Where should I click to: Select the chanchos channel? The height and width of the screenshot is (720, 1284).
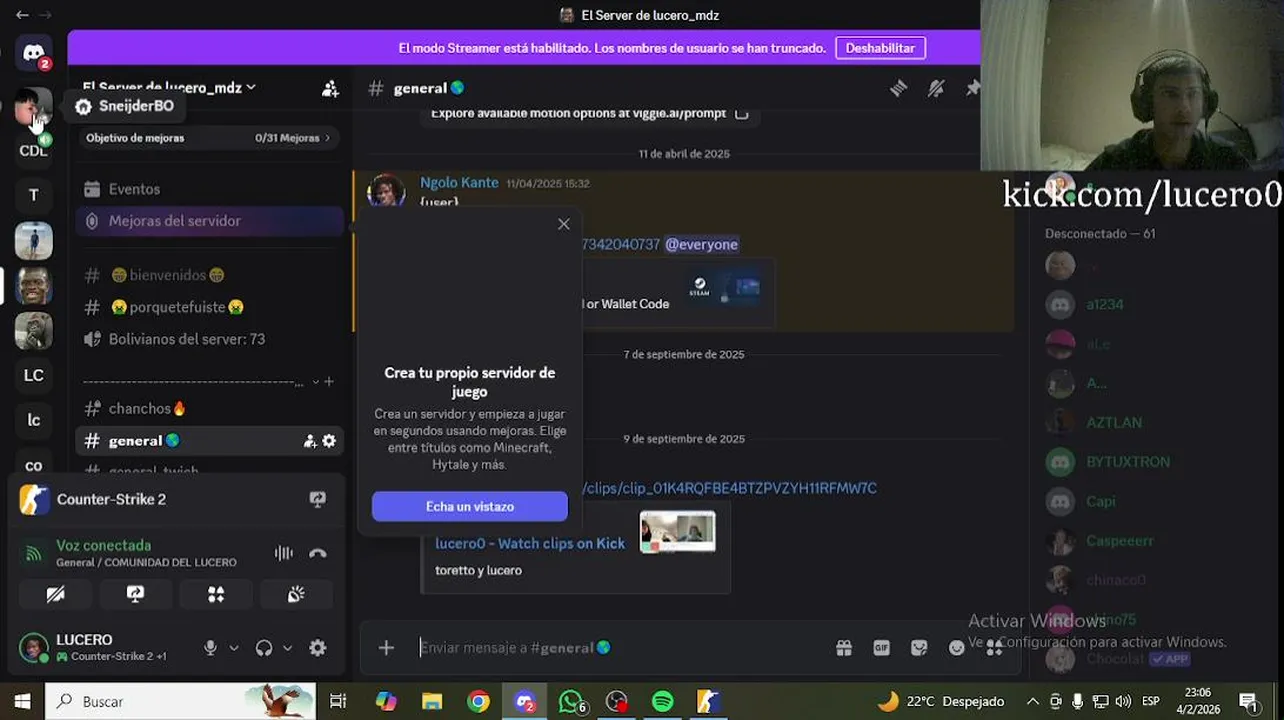[x=210, y=408]
